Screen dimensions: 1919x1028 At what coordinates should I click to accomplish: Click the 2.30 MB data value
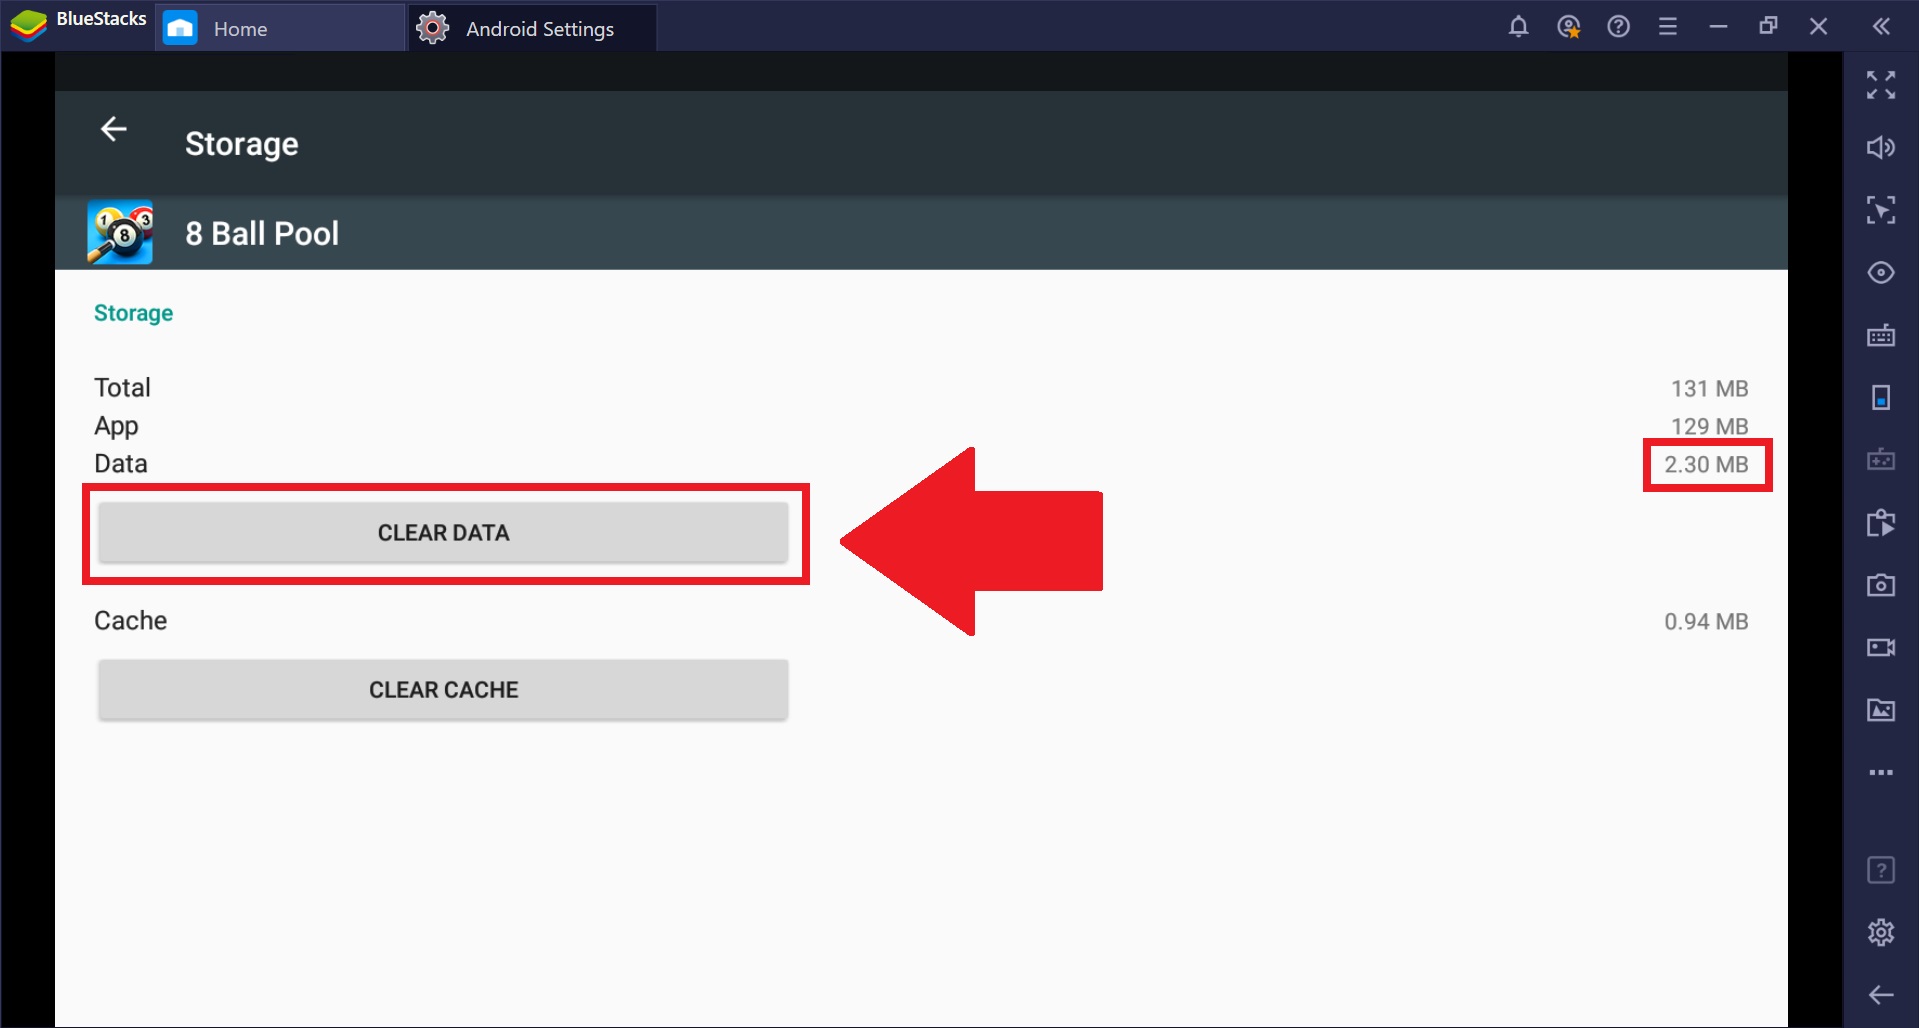pyautogui.click(x=1706, y=464)
